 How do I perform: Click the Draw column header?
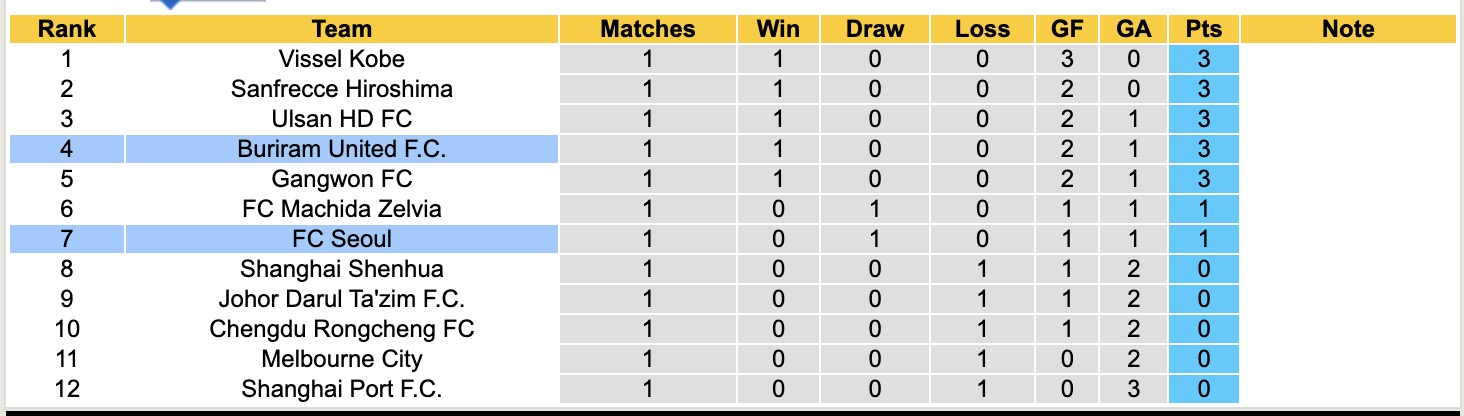(x=874, y=29)
